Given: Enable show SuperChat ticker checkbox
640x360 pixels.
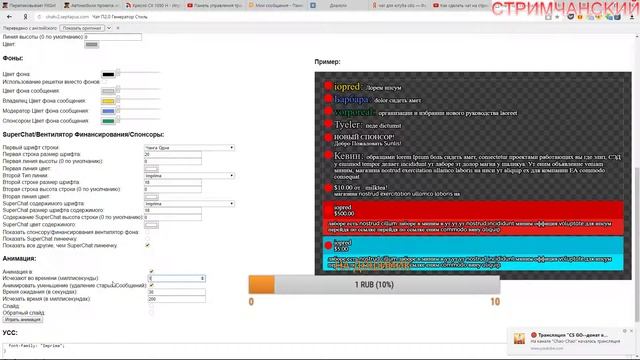Looking at the screenshot, I should click(x=147, y=239).
